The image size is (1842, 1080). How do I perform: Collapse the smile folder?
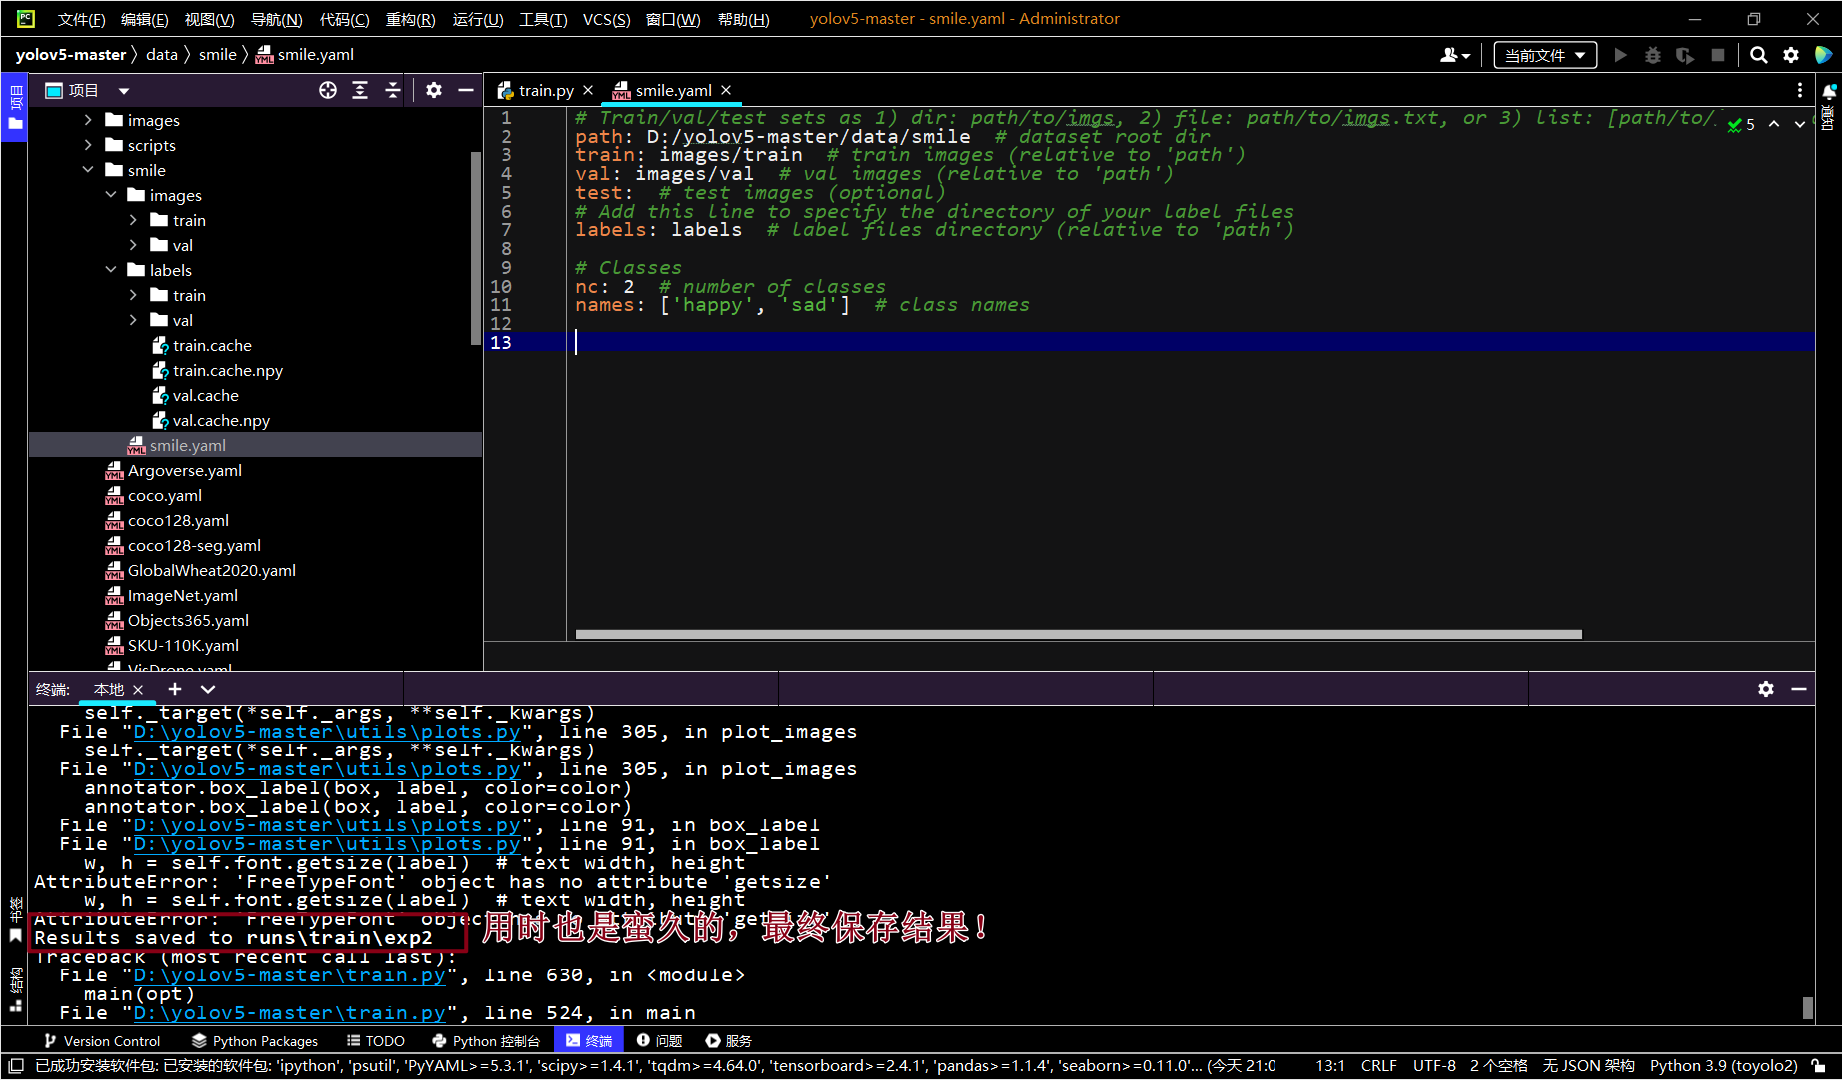click(x=88, y=170)
